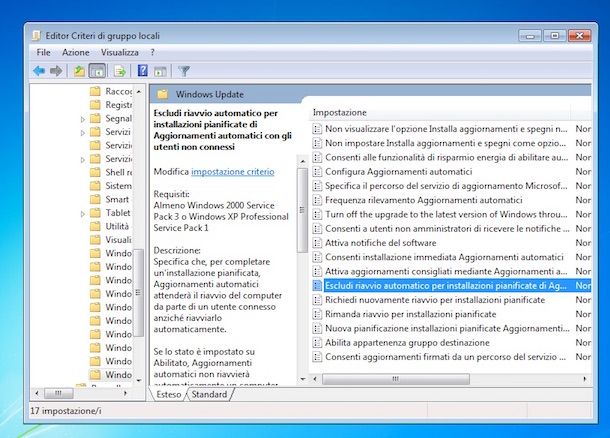Open the Visualizza menu

(x=119, y=52)
